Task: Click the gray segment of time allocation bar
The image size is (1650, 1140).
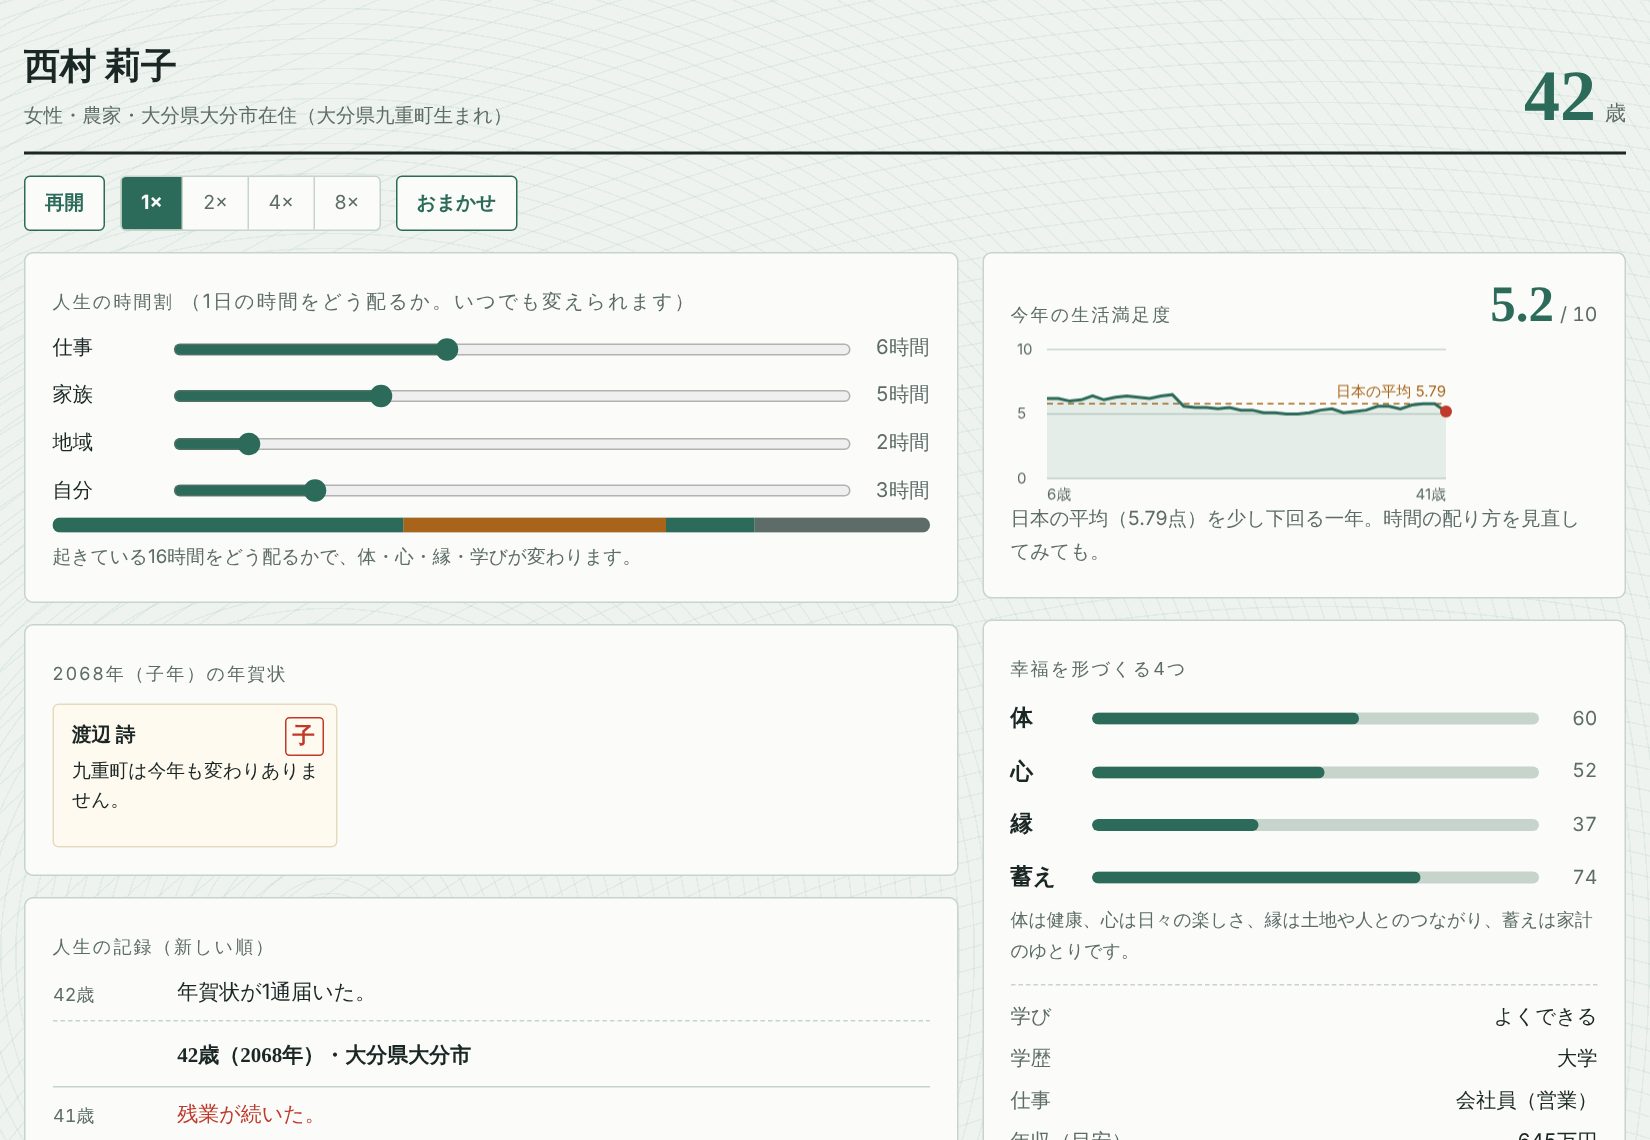Action: [x=842, y=525]
